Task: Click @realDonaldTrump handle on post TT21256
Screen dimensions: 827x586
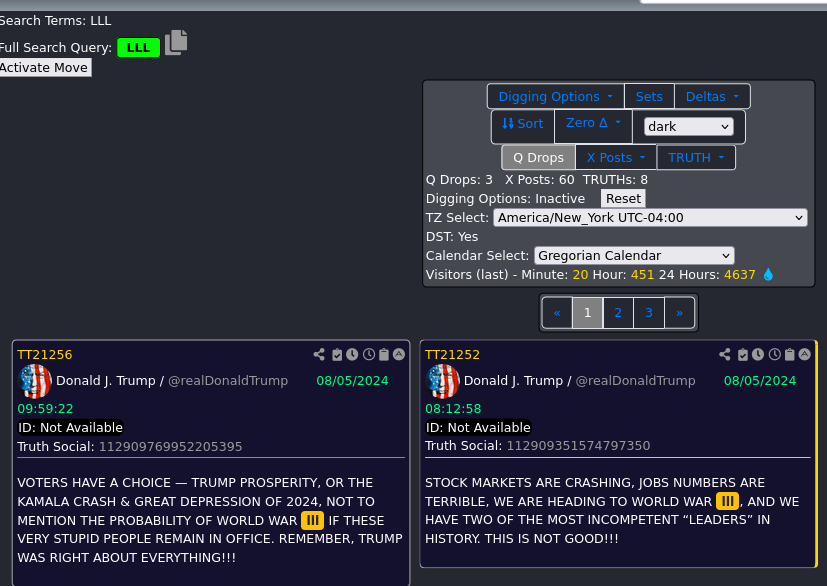Action: click(x=228, y=381)
